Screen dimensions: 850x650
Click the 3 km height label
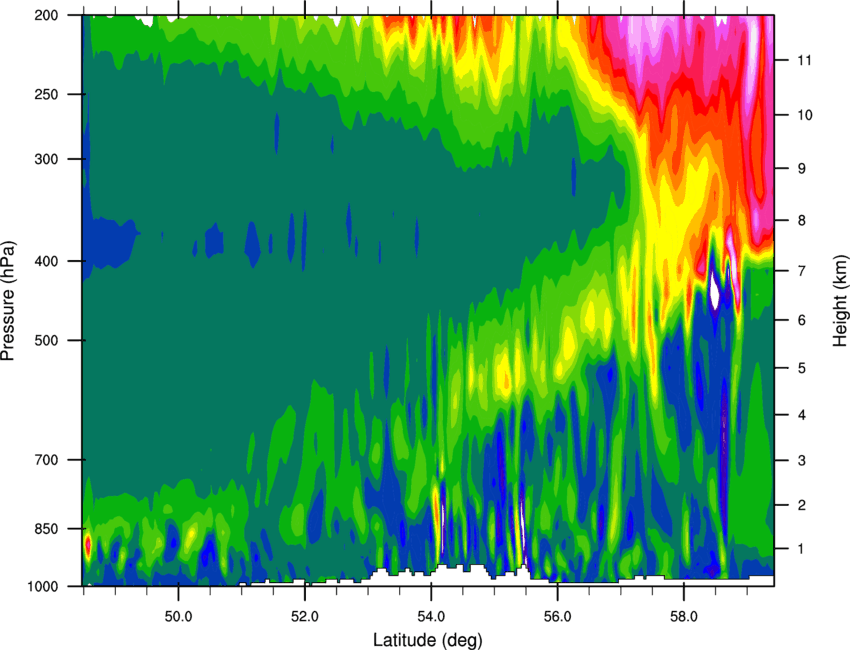[802, 461]
